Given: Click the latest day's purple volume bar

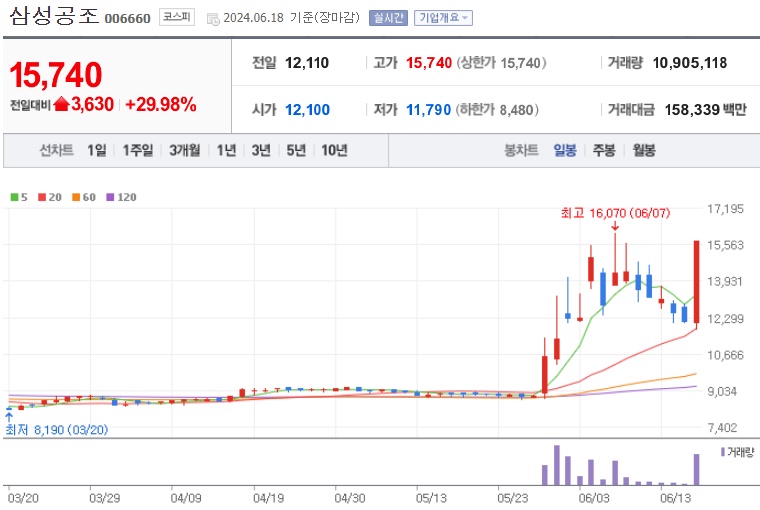Looking at the screenshot, I should click(697, 469).
